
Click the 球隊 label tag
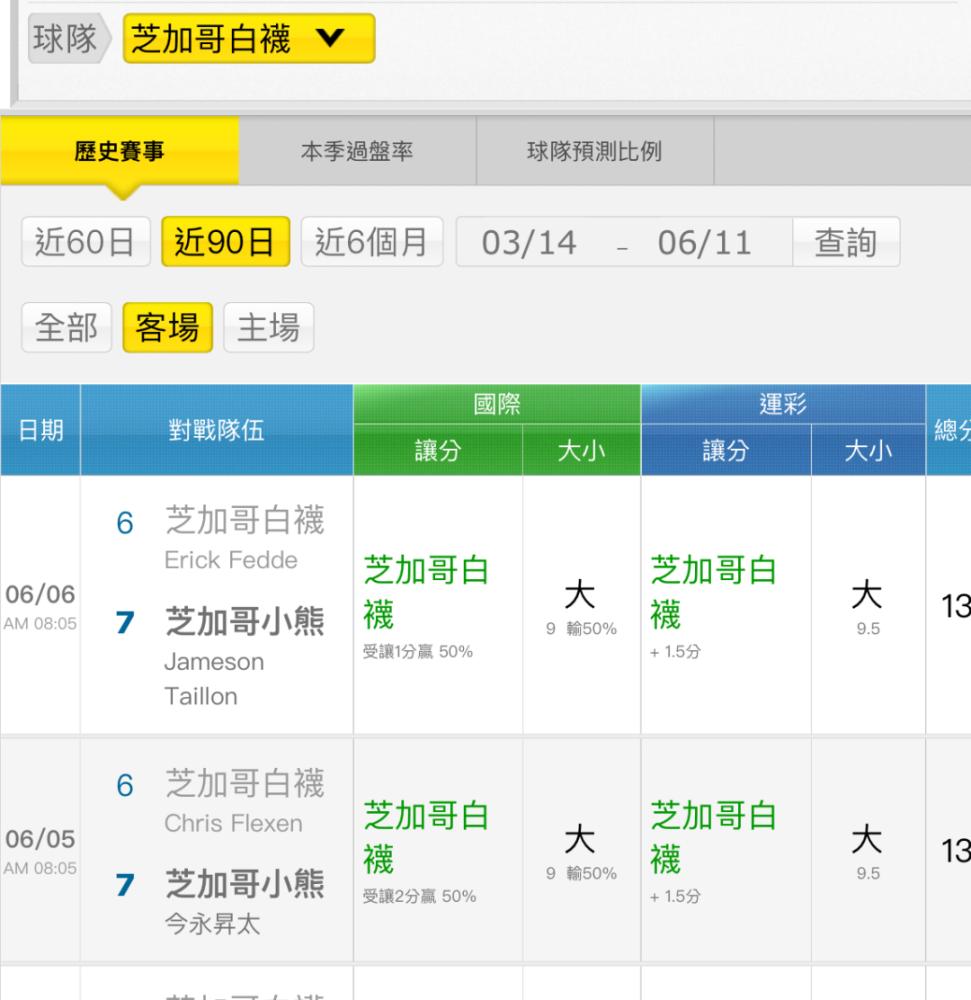tap(66, 38)
